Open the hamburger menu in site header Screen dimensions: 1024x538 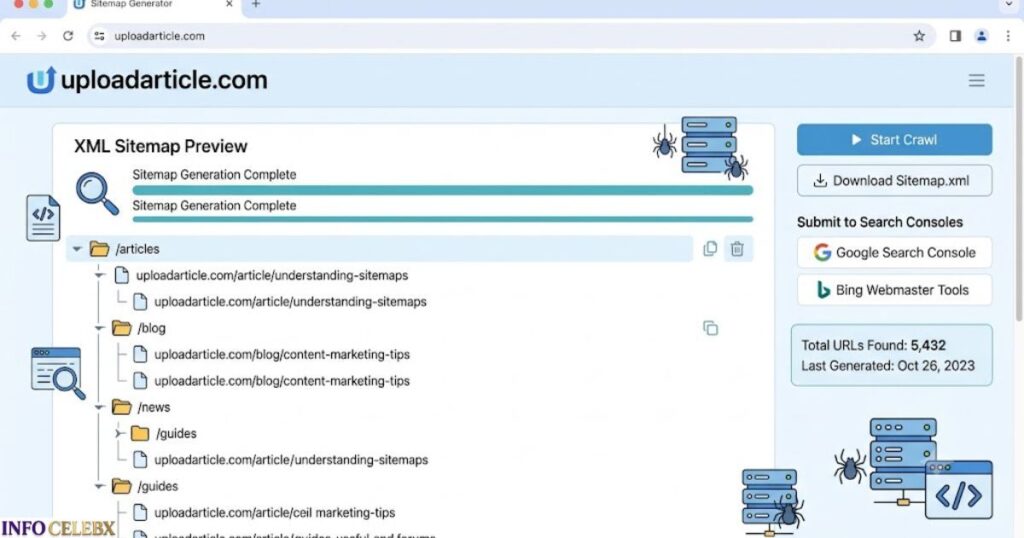tap(976, 80)
